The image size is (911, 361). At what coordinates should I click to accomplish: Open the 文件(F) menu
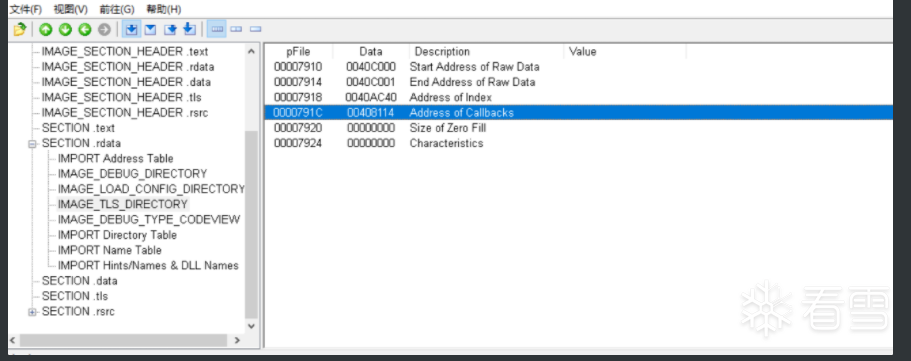[x=26, y=9]
